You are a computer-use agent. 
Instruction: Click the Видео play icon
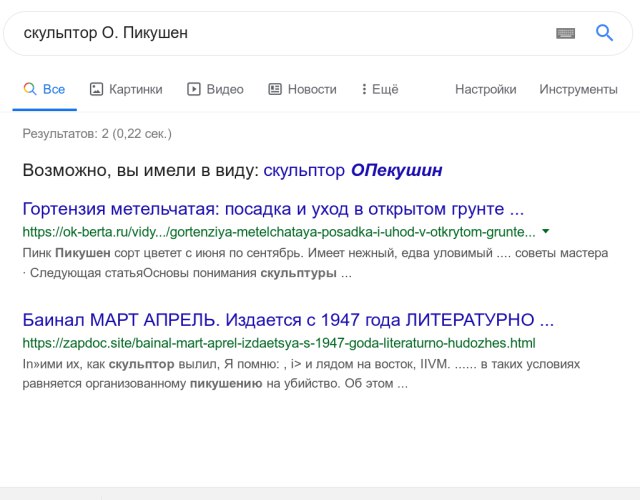point(194,89)
